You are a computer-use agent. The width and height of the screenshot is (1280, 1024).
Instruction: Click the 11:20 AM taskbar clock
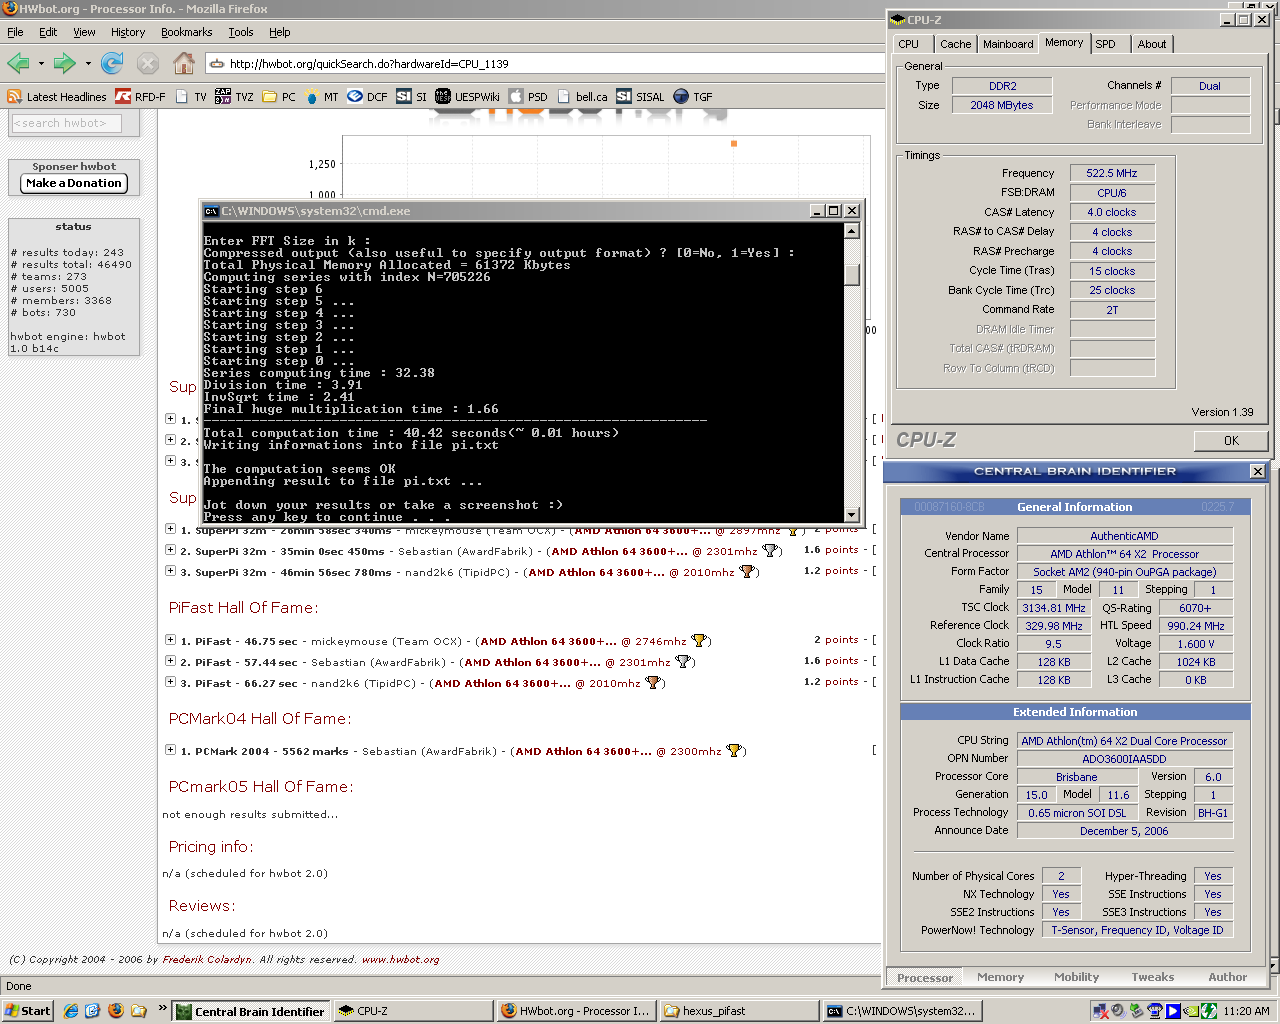pos(1246,1011)
